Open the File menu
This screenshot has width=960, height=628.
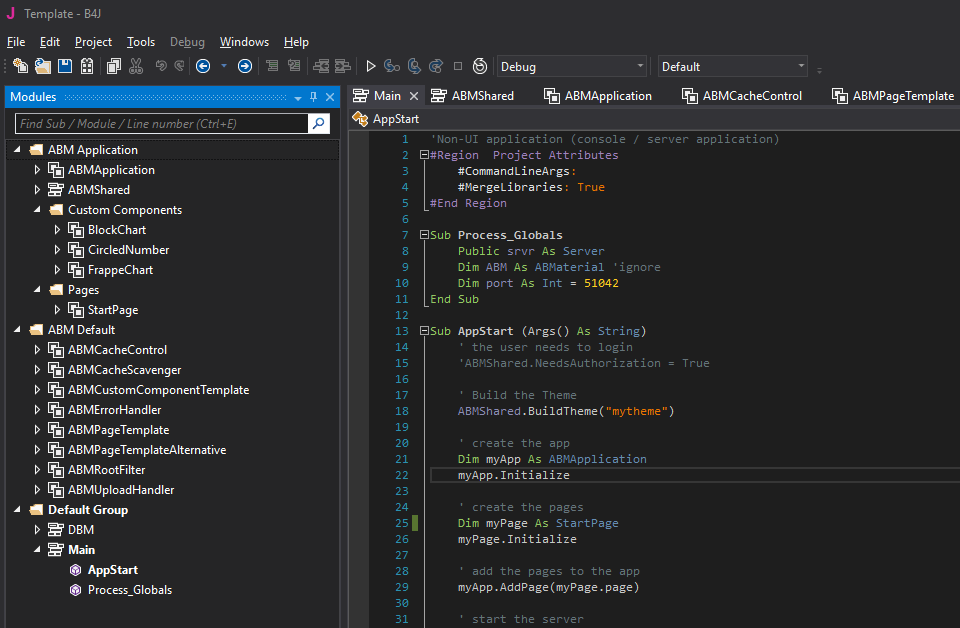point(16,42)
